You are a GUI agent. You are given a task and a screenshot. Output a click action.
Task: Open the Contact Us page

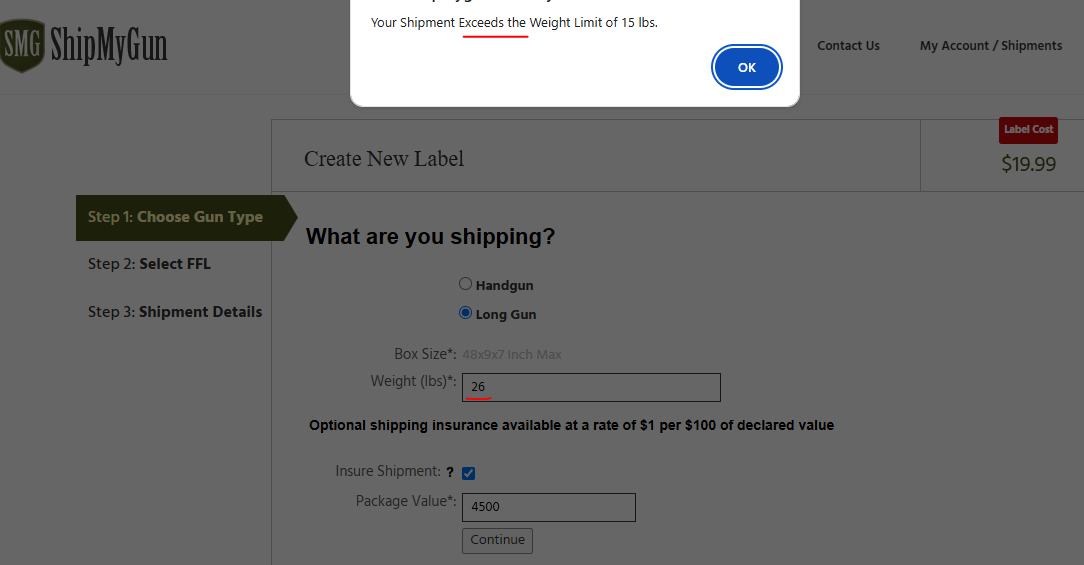848,46
